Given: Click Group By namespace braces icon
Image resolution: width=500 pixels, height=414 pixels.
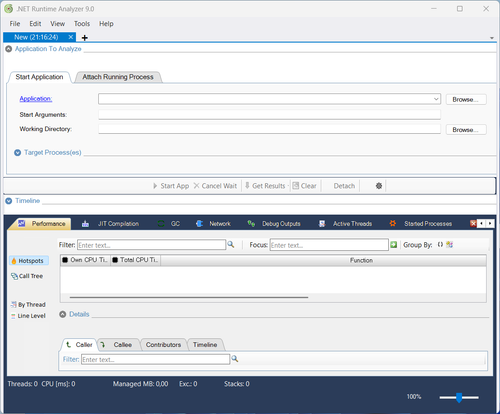Looking at the screenshot, I should click(x=440, y=244).
